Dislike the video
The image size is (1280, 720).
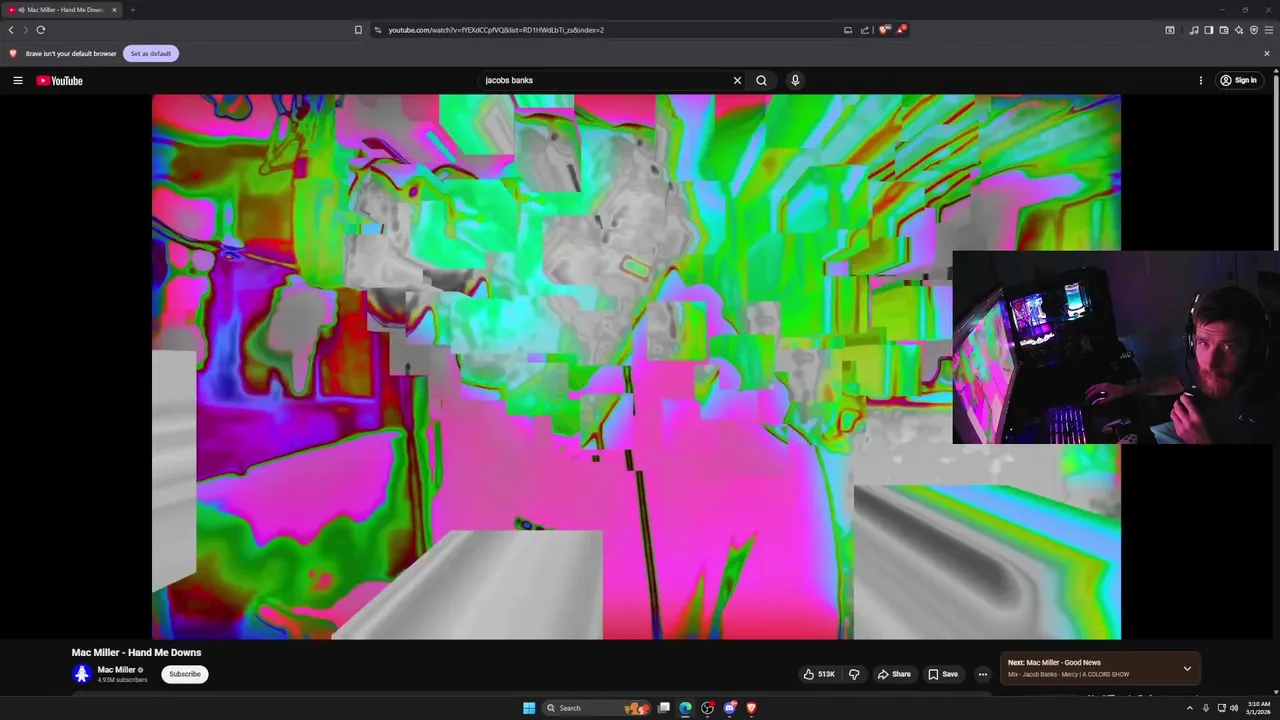tap(854, 674)
